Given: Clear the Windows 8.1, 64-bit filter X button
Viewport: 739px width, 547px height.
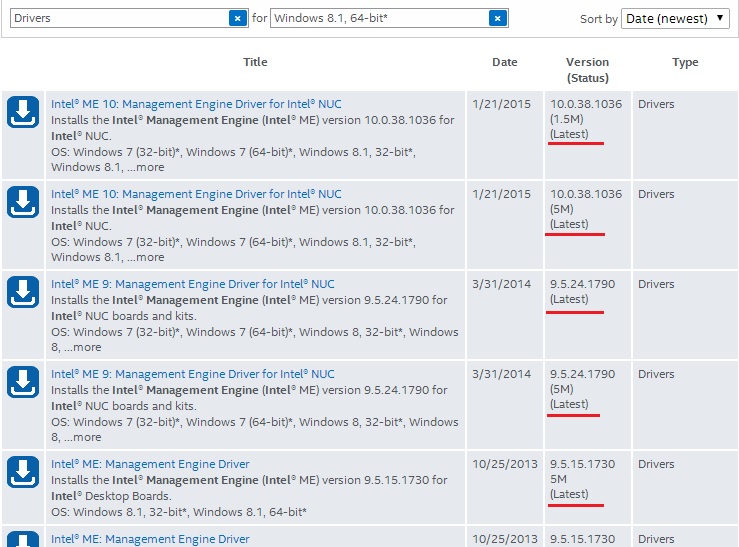Looking at the screenshot, I should coord(498,18).
